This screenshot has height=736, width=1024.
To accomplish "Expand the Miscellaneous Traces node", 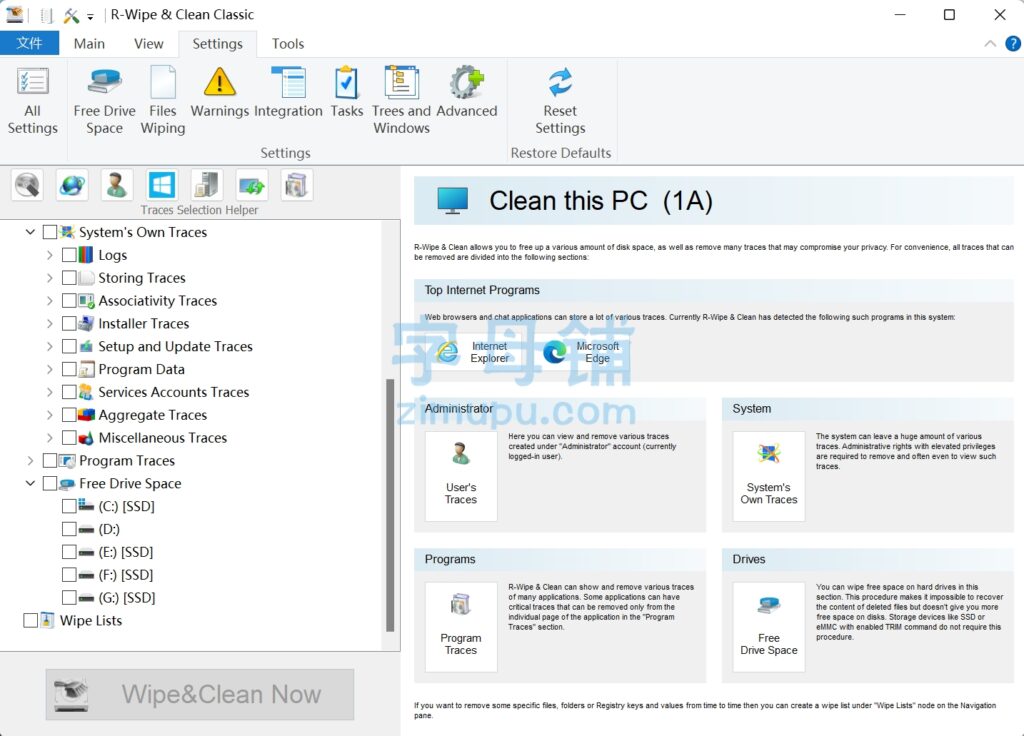I will (50, 438).
